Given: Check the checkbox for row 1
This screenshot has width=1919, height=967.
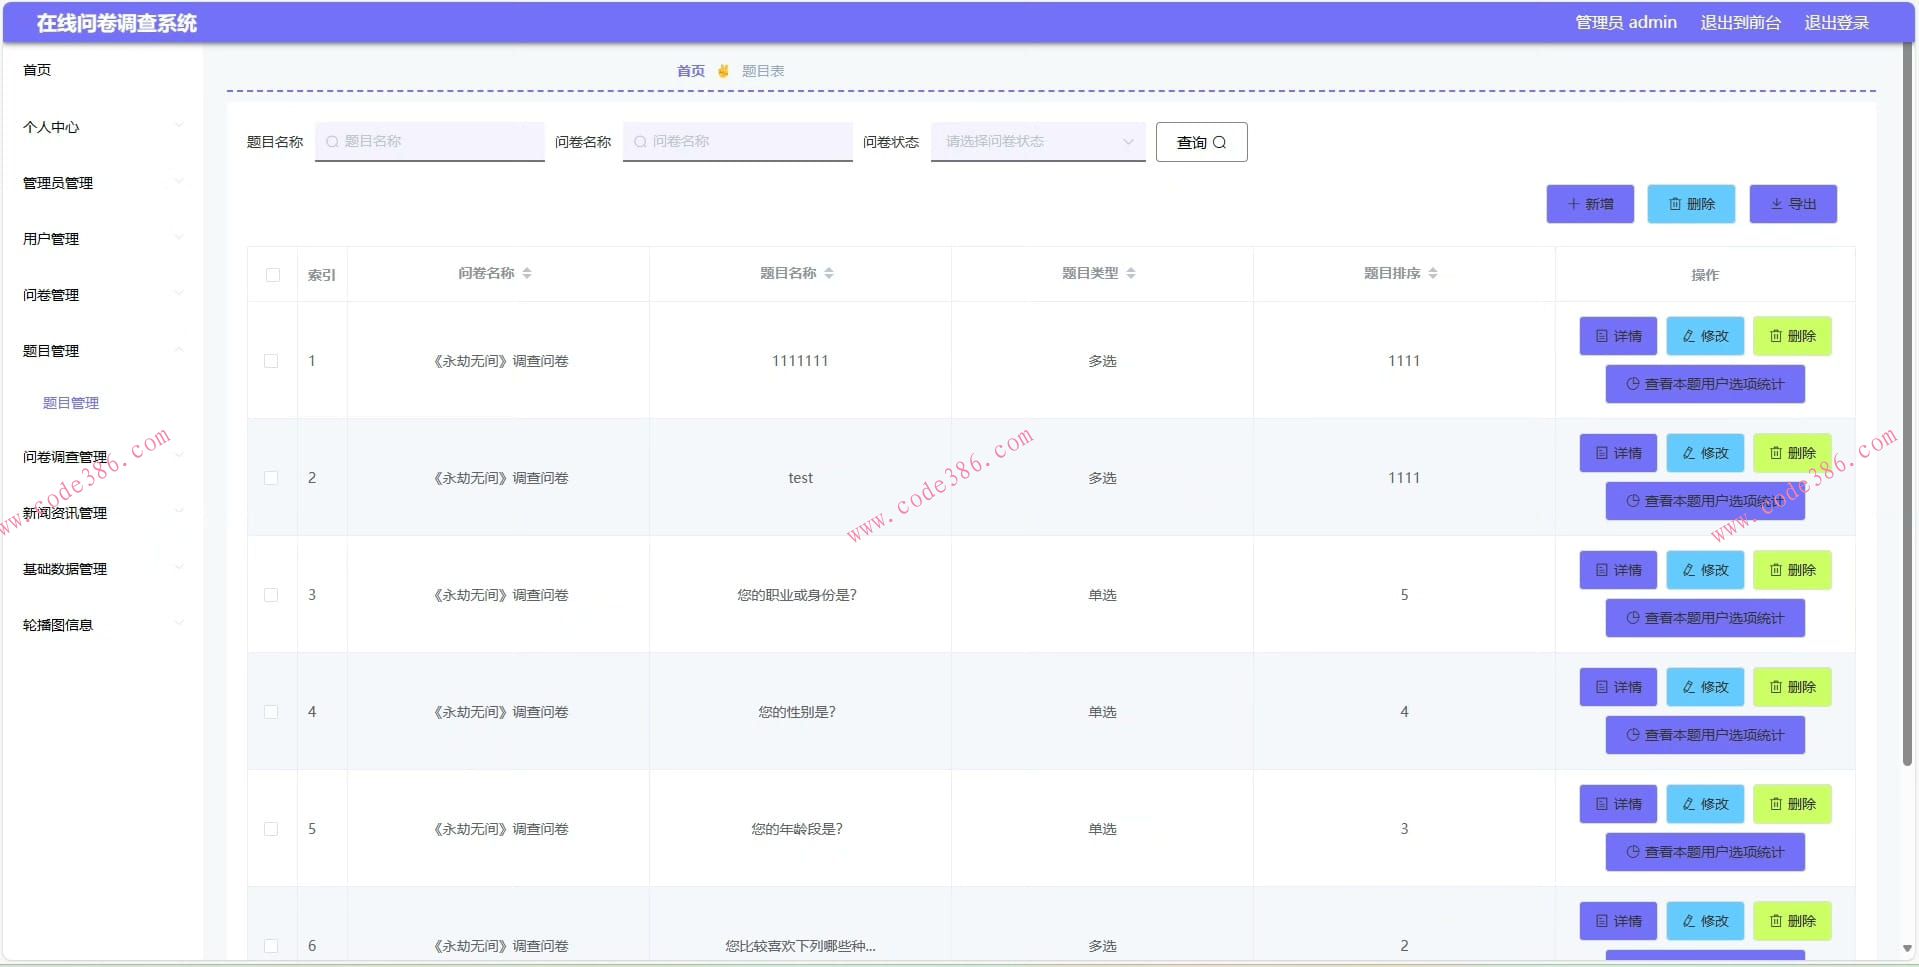Looking at the screenshot, I should pos(271,361).
